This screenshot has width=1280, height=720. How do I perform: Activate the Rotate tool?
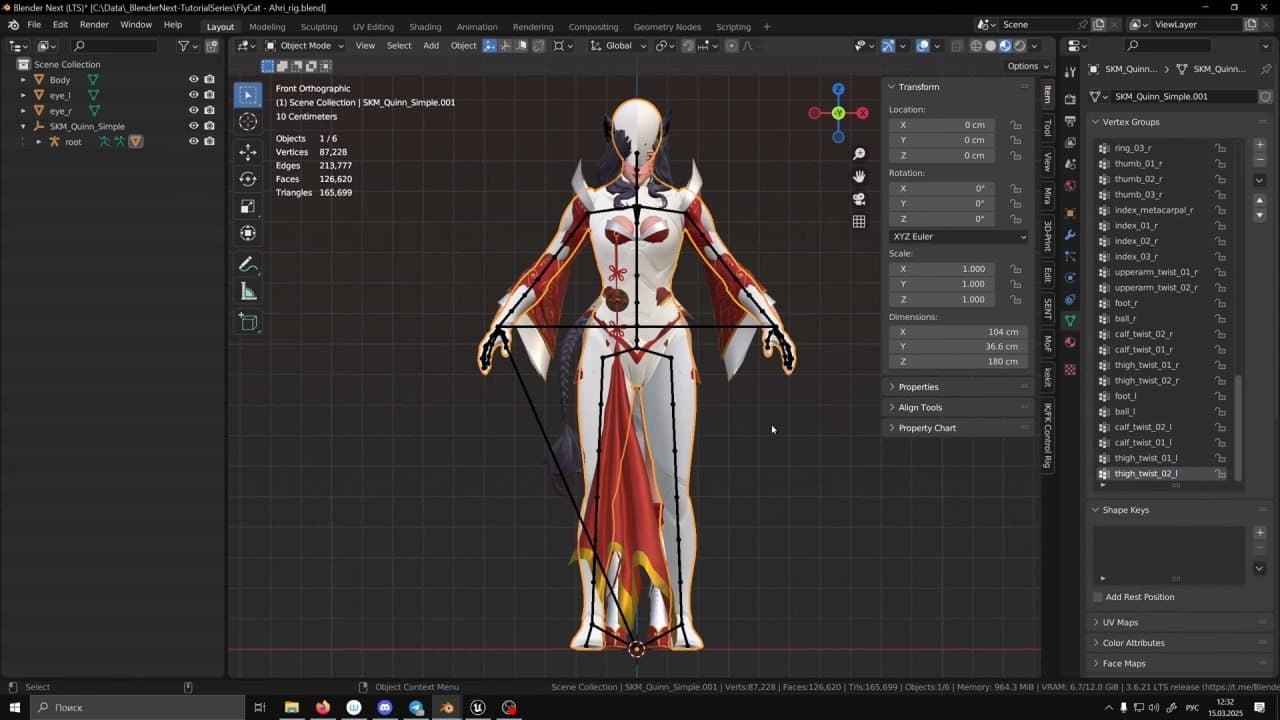pos(248,179)
